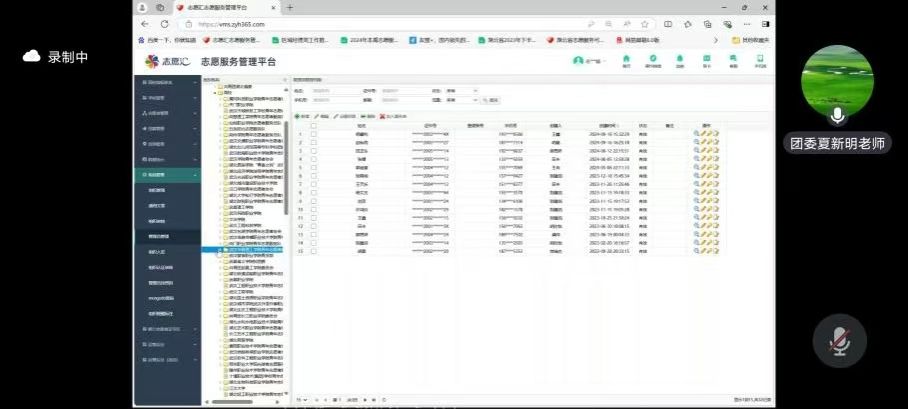The image size is (908, 409).
Task: Click the muted microphone icon at bottom right
Action: [838, 344]
